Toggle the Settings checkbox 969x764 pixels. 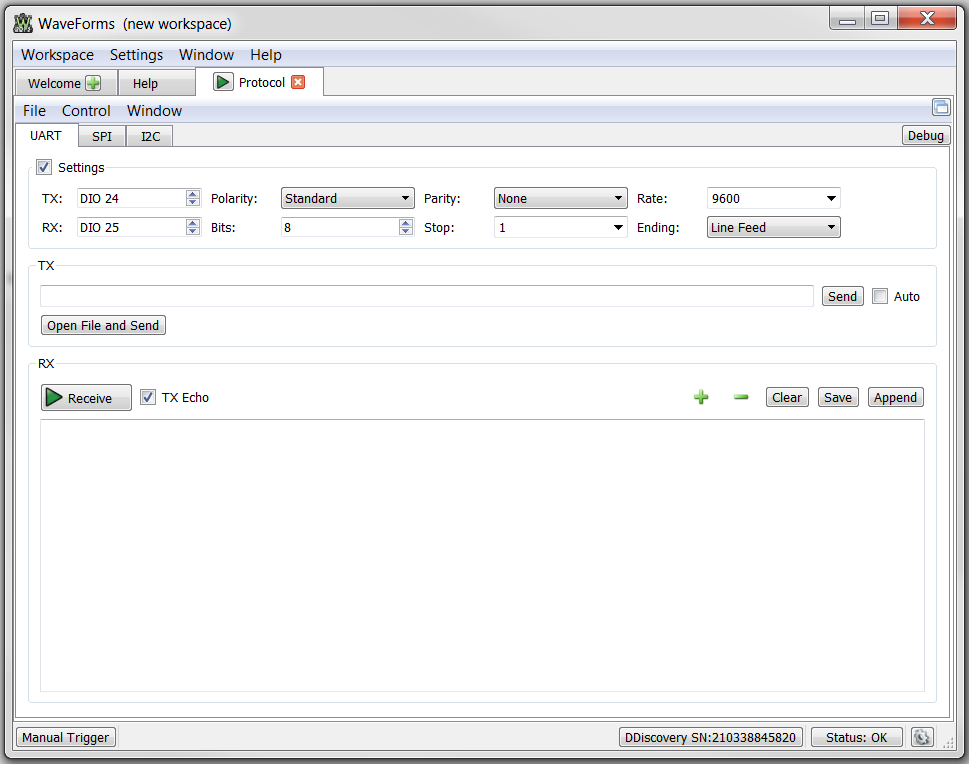(x=44, y=167)
